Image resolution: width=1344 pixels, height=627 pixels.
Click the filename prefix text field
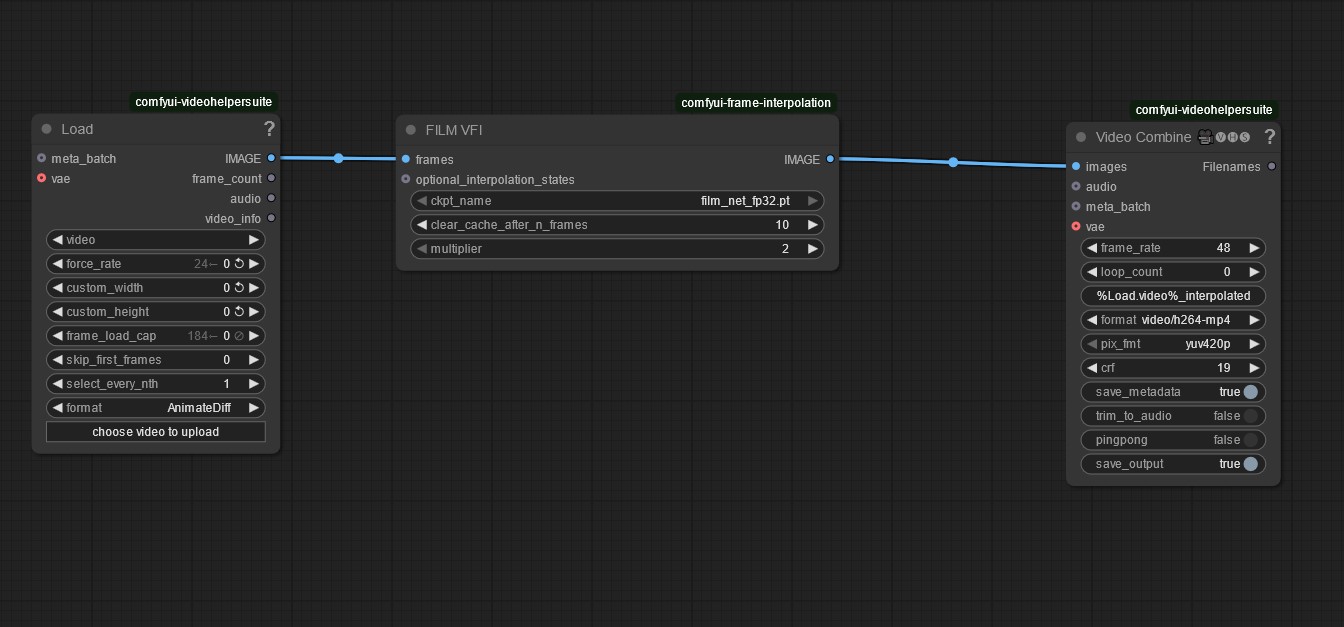click(1173, 296)
